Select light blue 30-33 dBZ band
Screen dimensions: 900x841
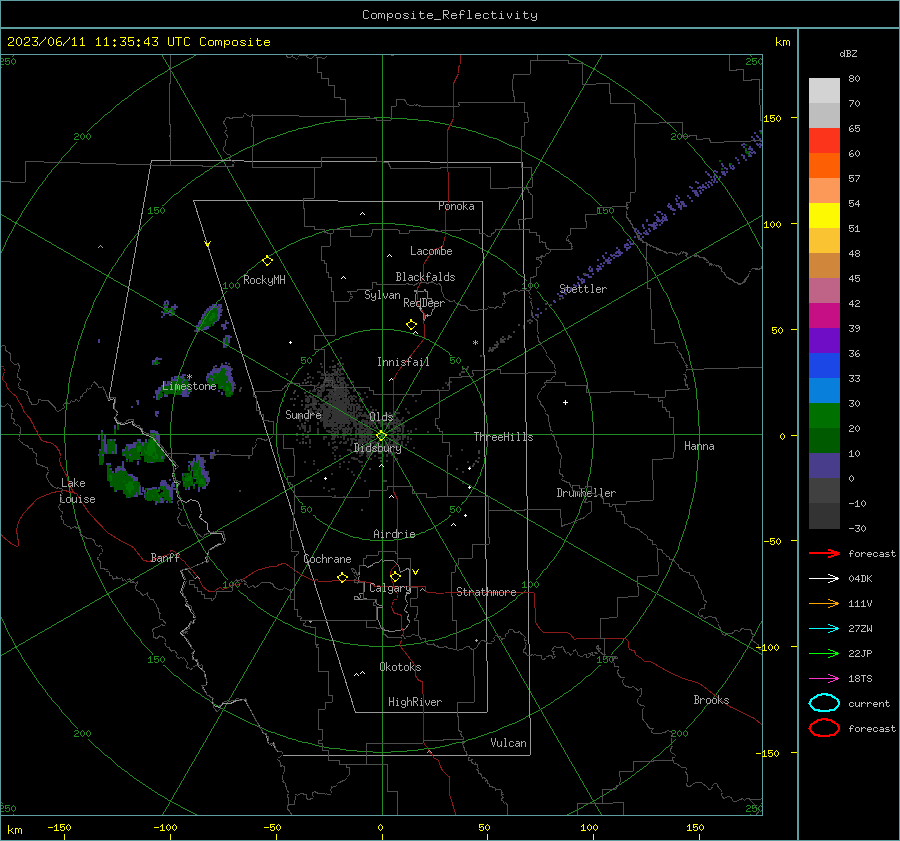[x=824, y=391]
